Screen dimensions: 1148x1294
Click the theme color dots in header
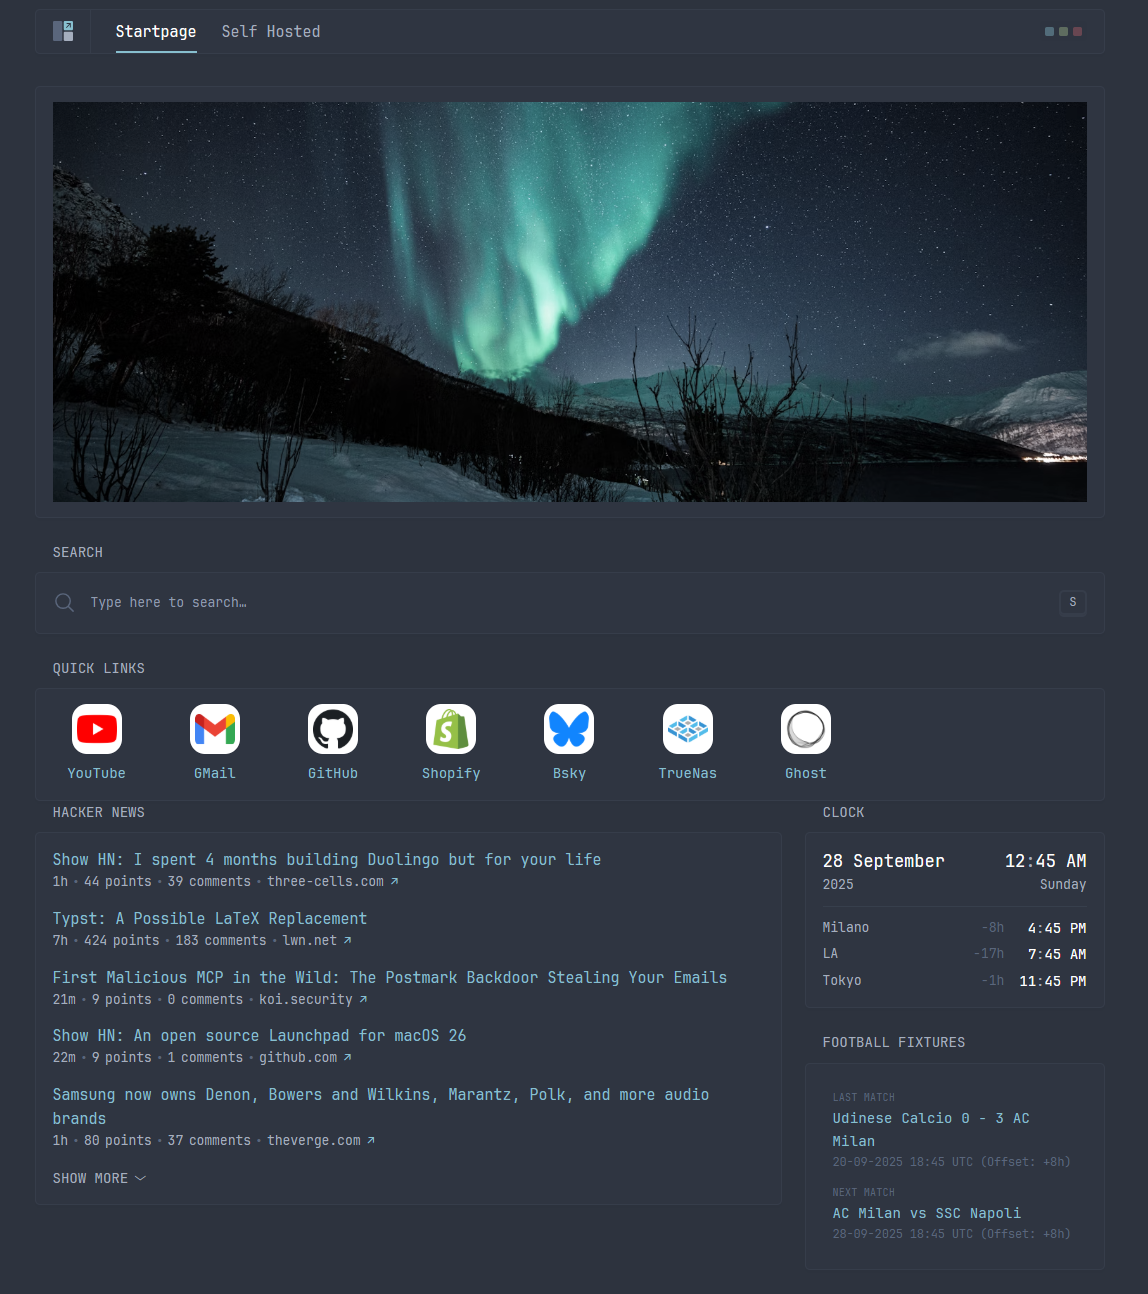pyautogui.click(x=1063, y=32)
